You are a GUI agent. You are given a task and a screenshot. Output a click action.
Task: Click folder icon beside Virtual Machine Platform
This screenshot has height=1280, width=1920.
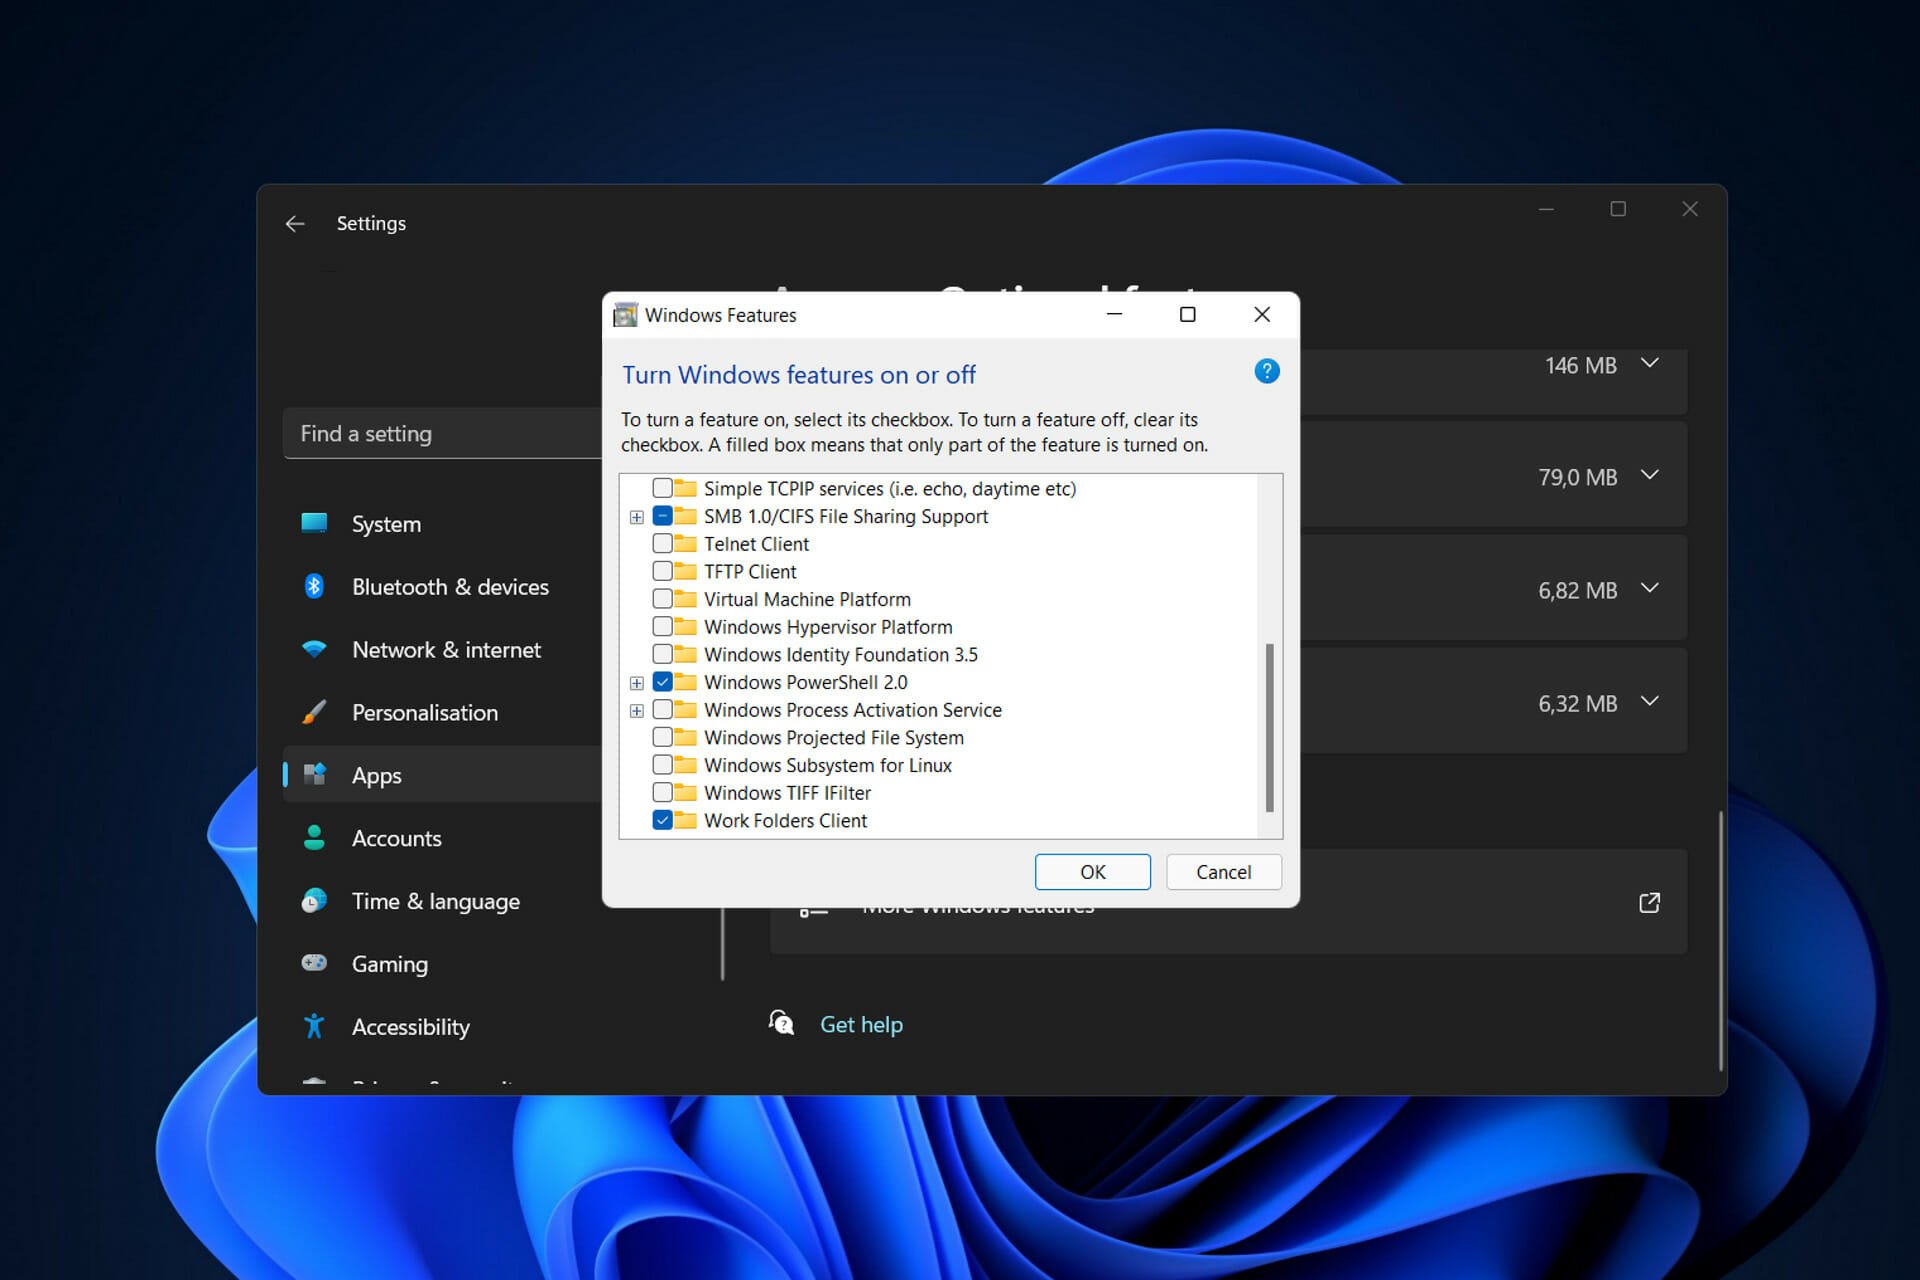(685, 599)
